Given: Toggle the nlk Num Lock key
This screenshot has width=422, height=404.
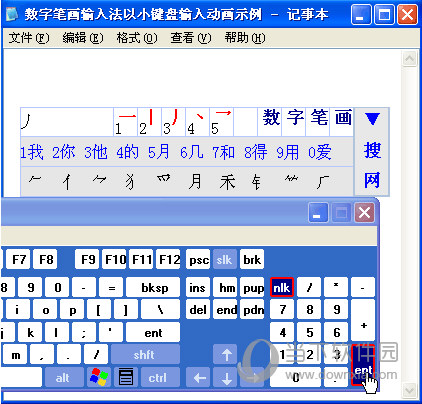Looking at the screenshot, I should coord(282,287).
